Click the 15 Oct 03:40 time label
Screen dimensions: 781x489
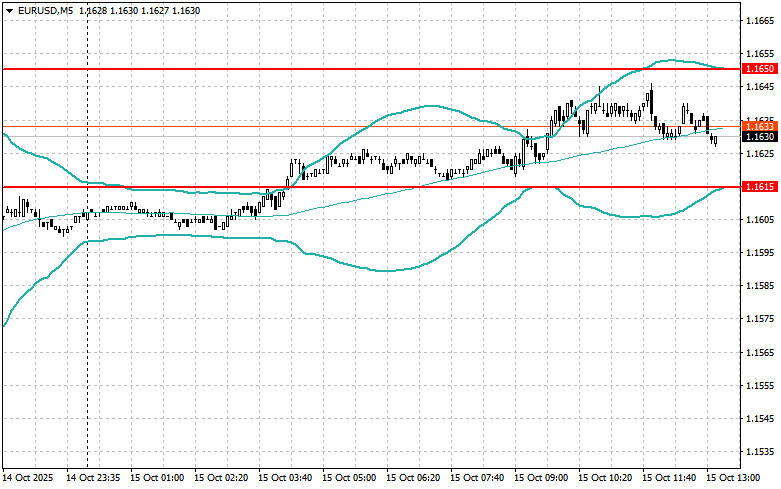tap(285, 478)
